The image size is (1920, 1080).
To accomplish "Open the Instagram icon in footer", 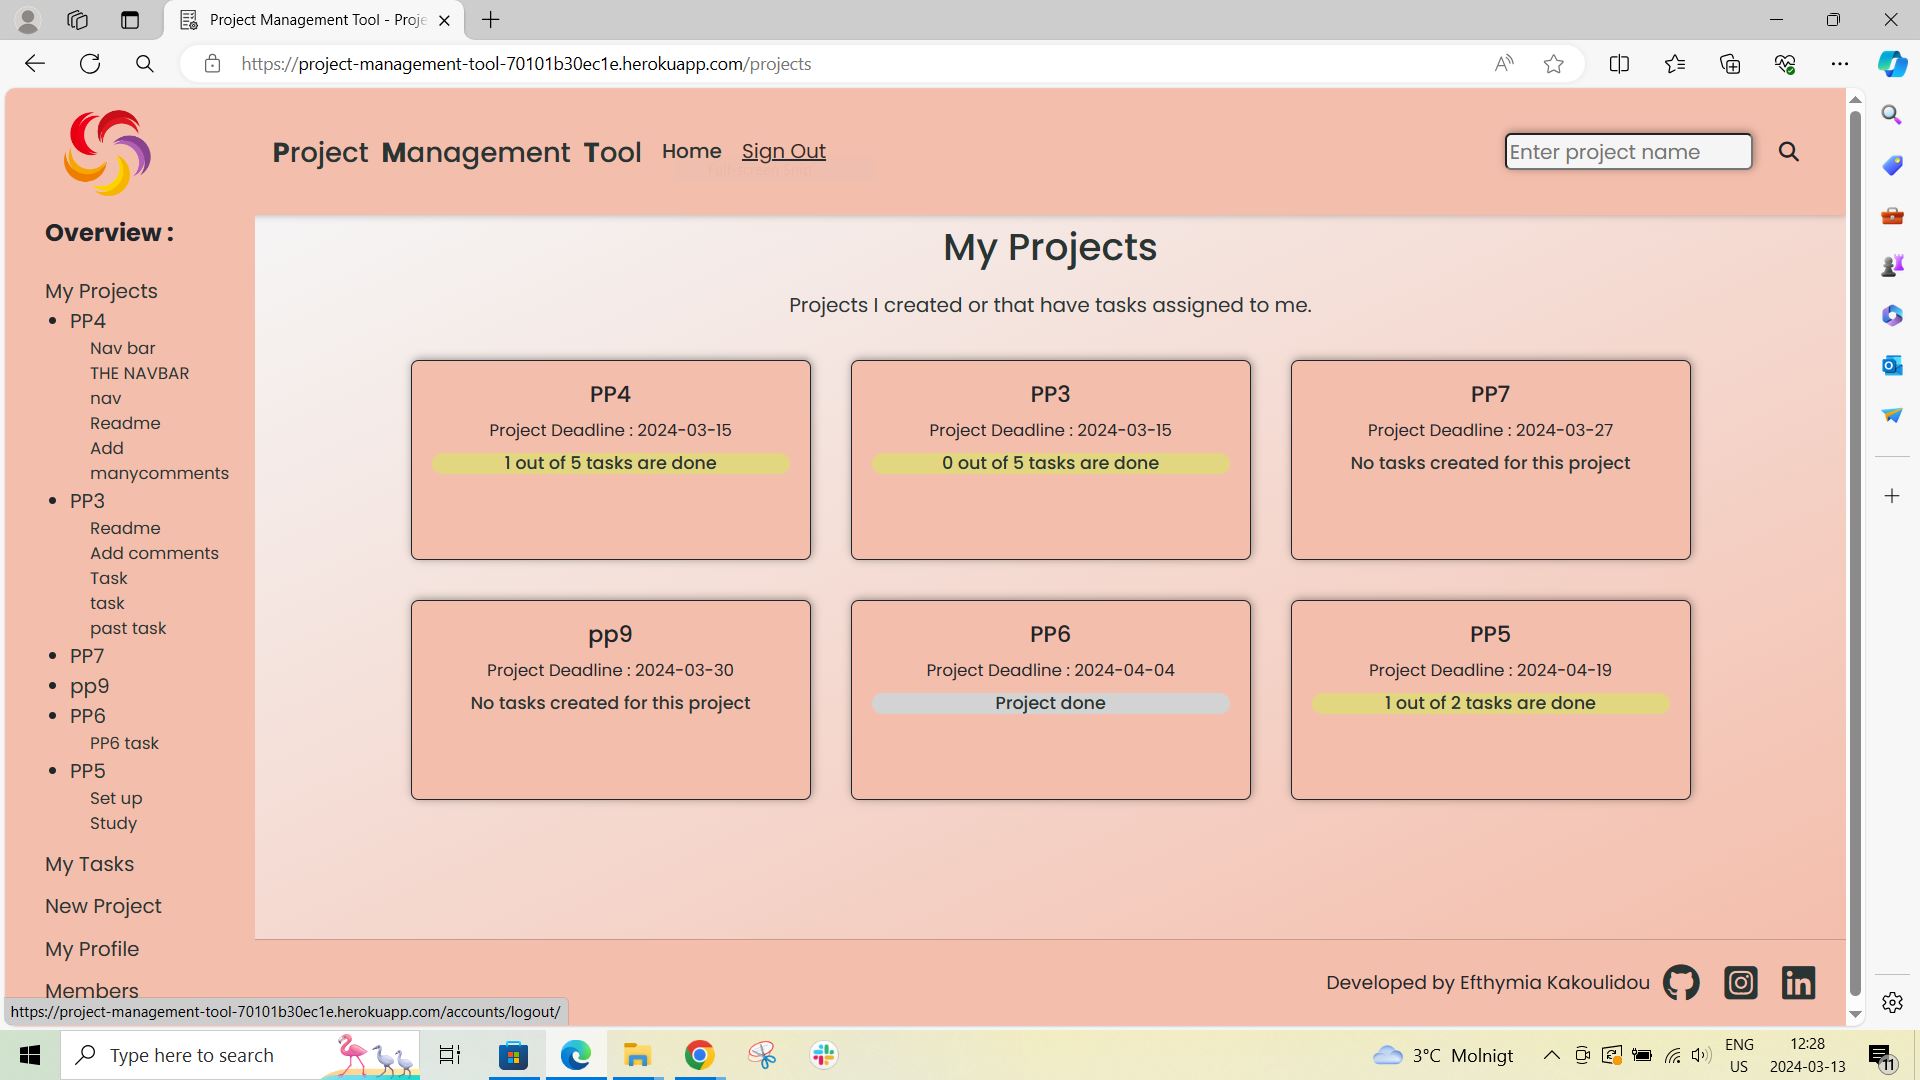I will [x=1740, y=982].
